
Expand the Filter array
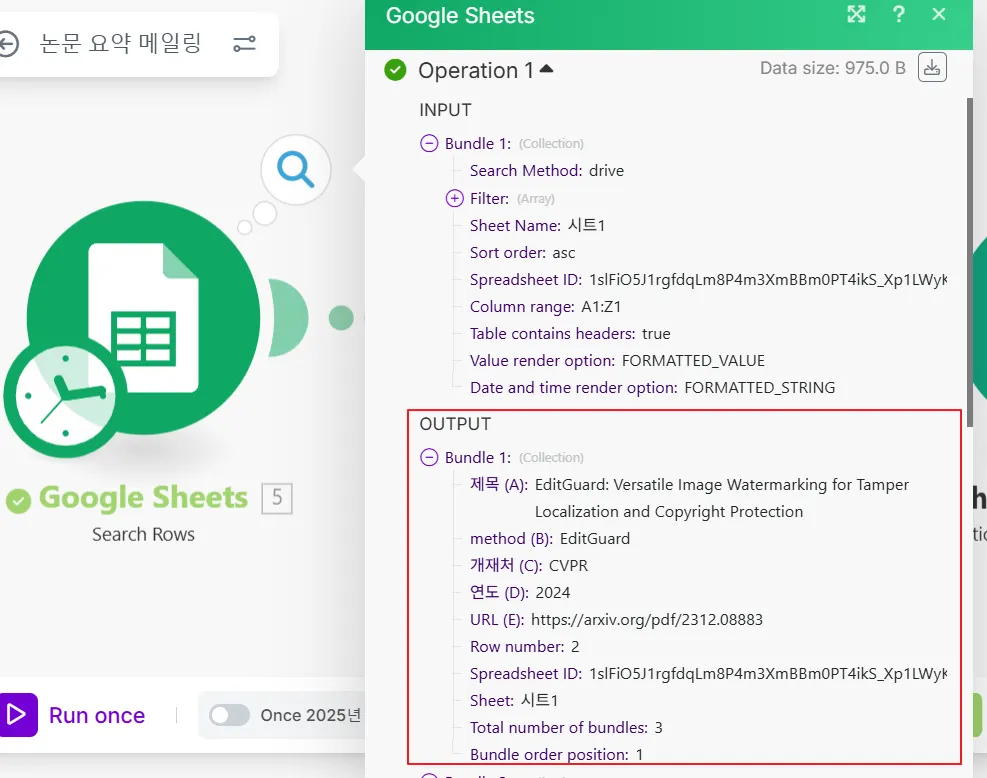click(454, 198)
